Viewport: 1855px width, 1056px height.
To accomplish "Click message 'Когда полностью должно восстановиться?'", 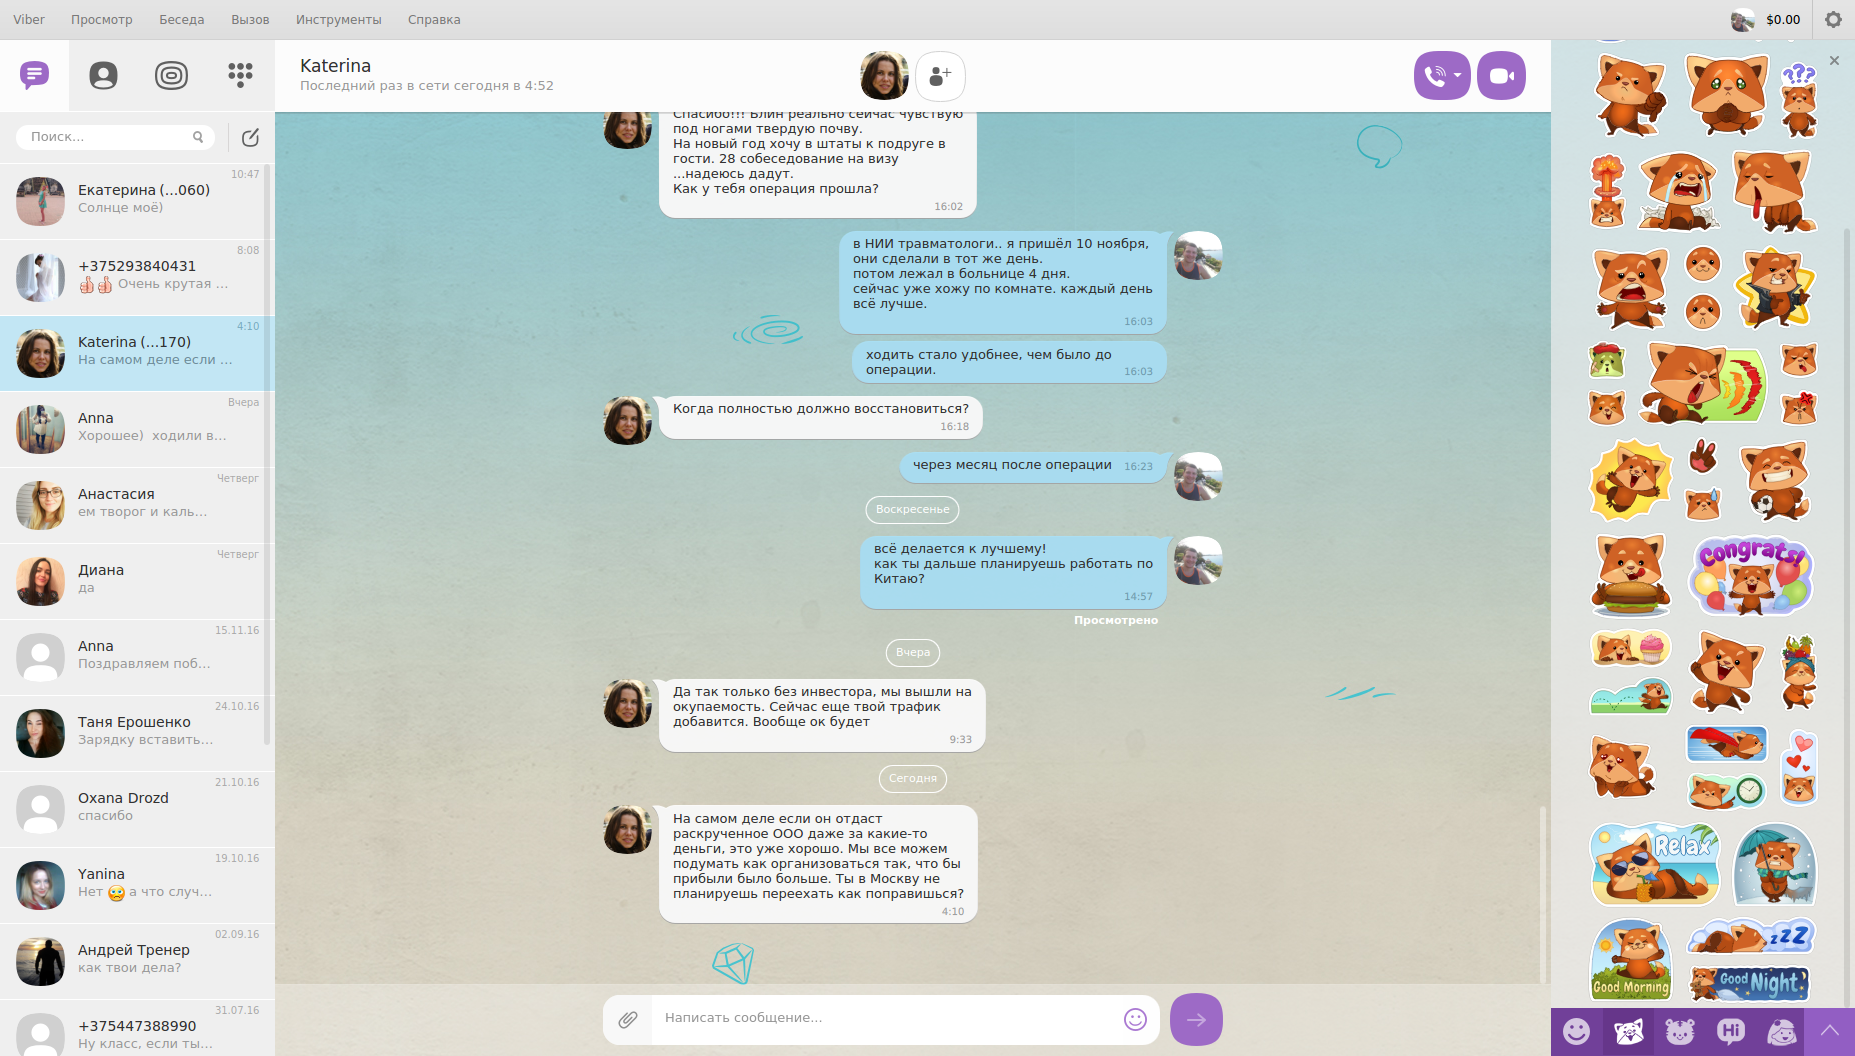I will point(820,416).
